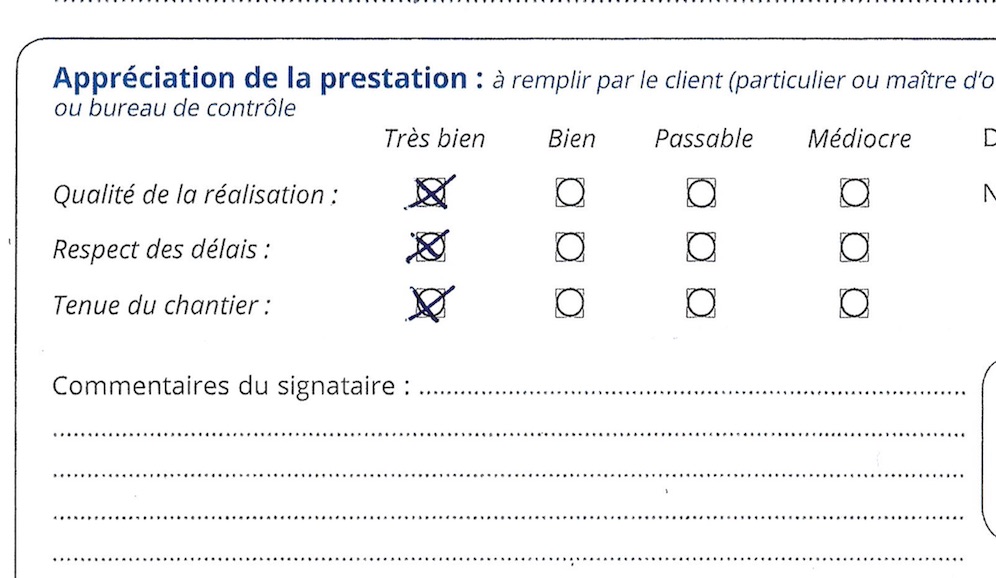Click the Passable column header
996x578 pixels.
click(x=704, y=138)
